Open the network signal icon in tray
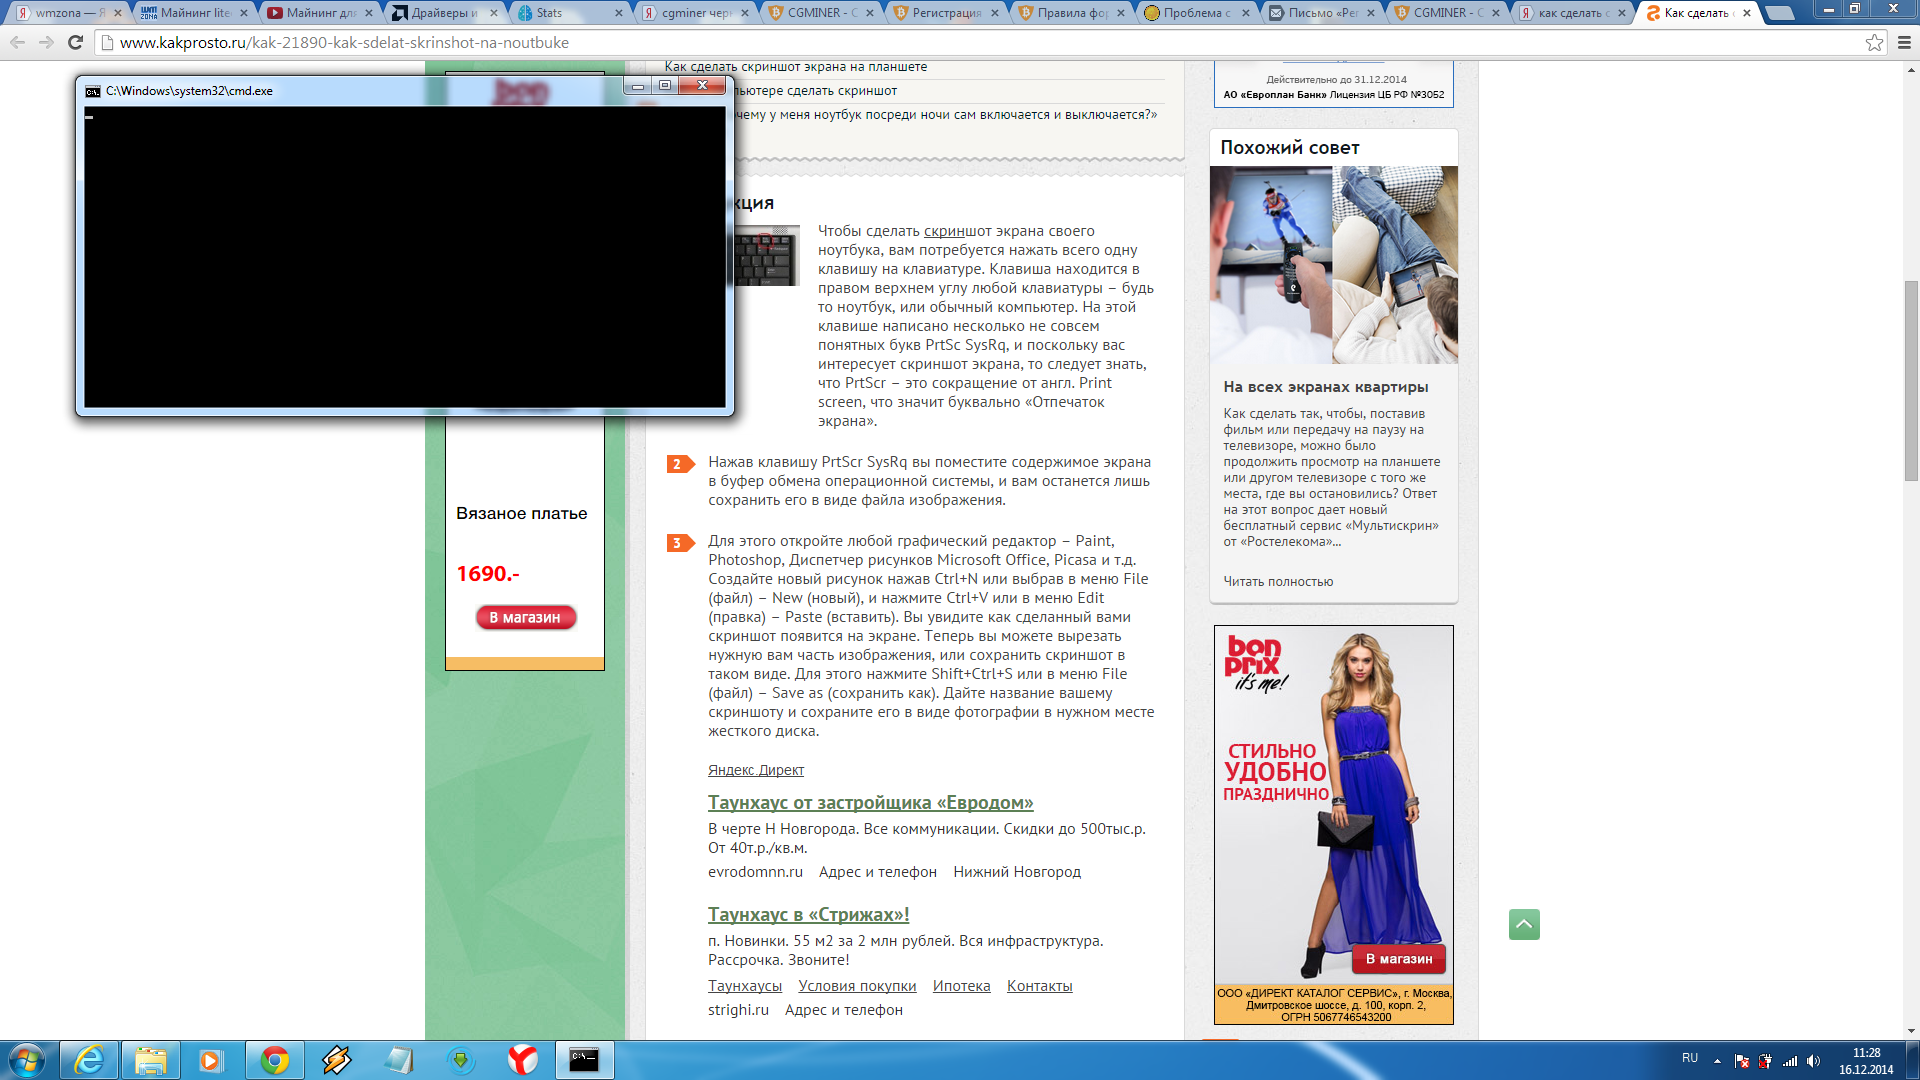This screenshot has width=1920, height=1080. tap(1790, 1061)
